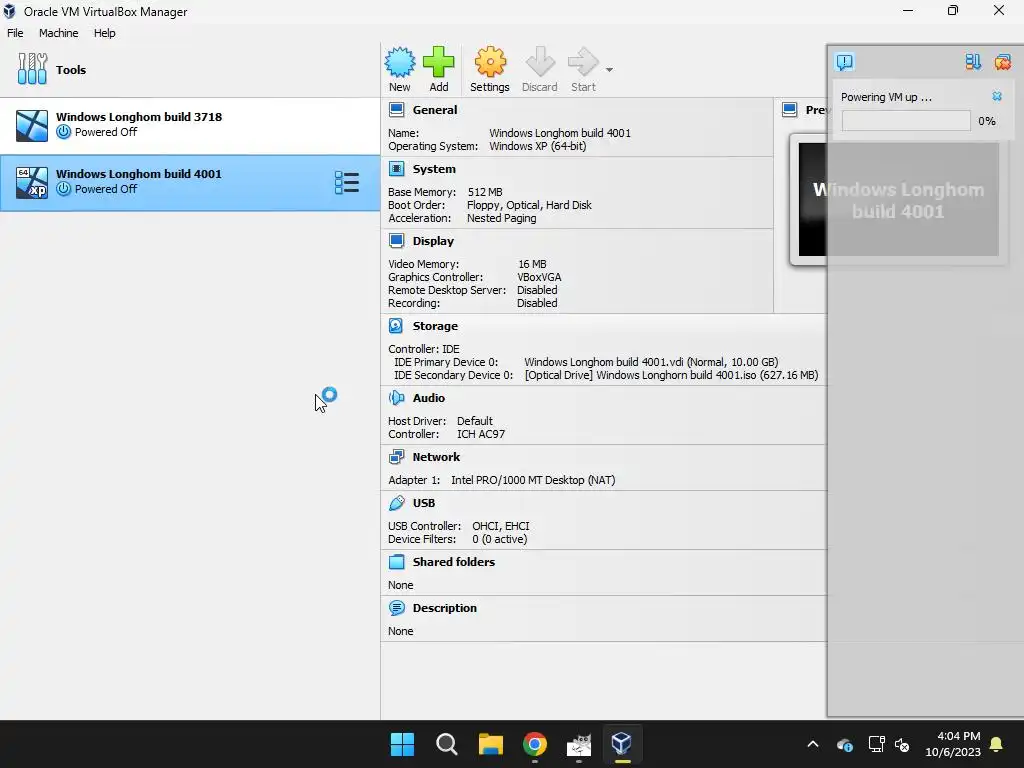Click the Add machine green plus icon
Image resolution: width=1024 pixels, height=768 pixels.
pos(438,63)
